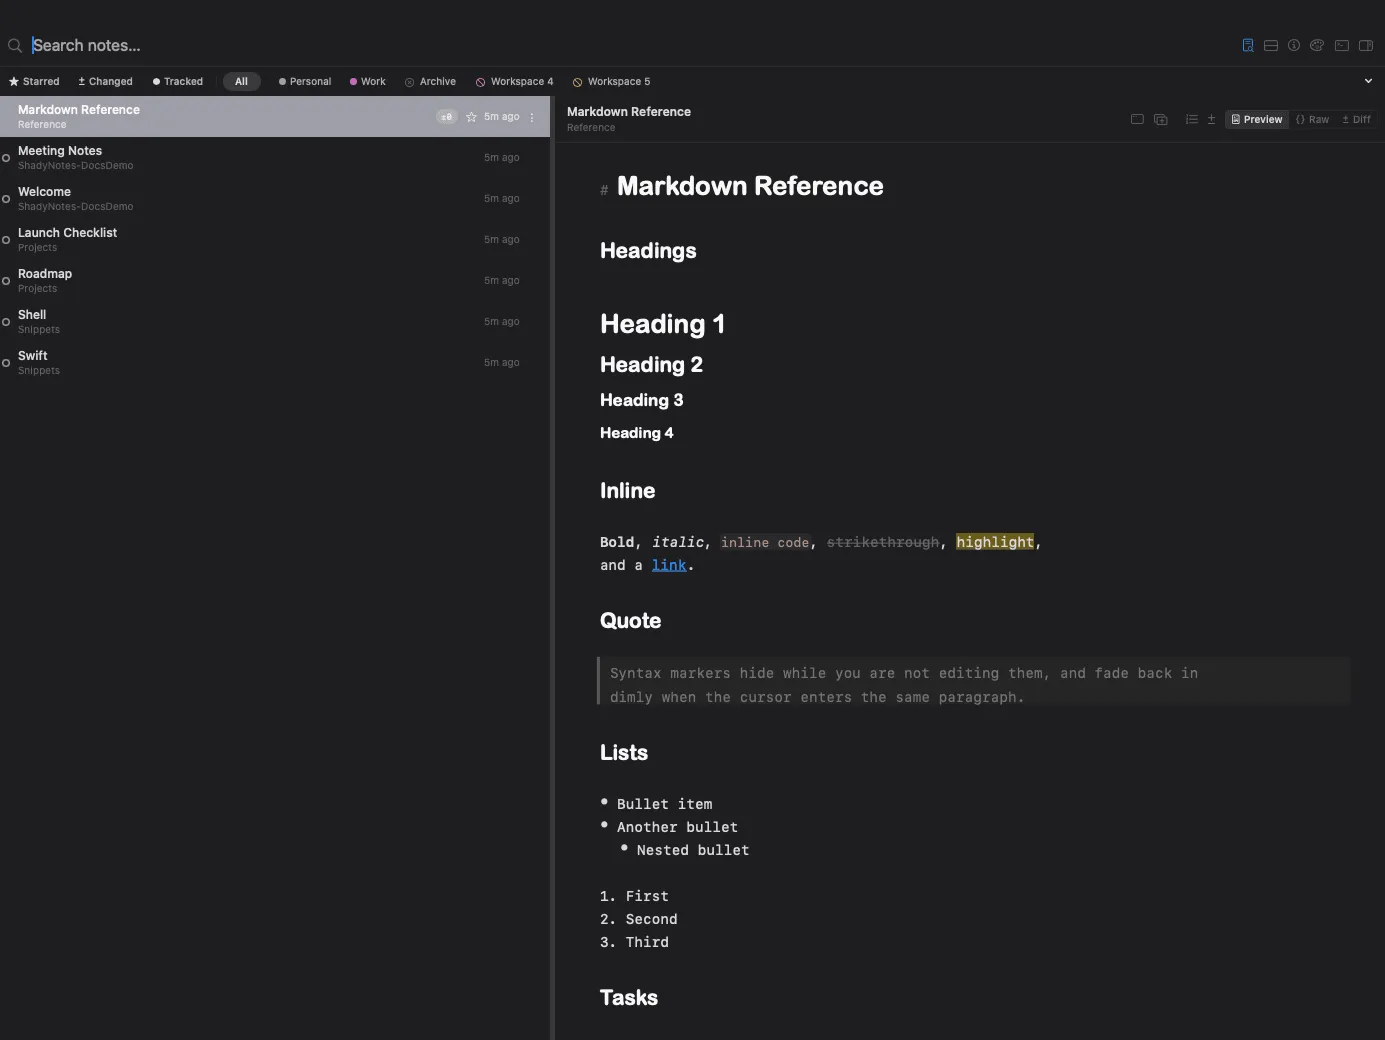Follow the 'link' hyperlink in Inline section
Image resolution: width=1385 pixels, height=1040 pixels.
point(669,566)
